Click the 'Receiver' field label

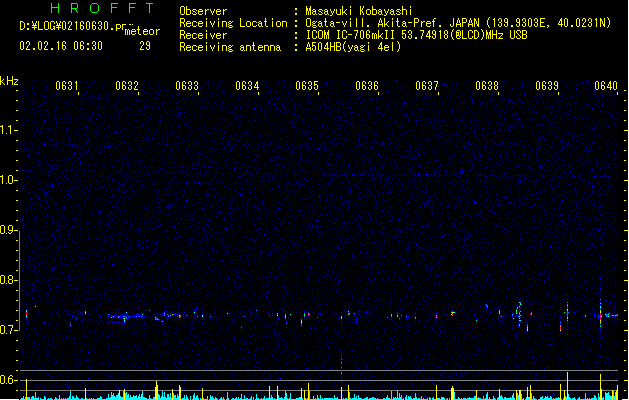[x=203, y=35]
